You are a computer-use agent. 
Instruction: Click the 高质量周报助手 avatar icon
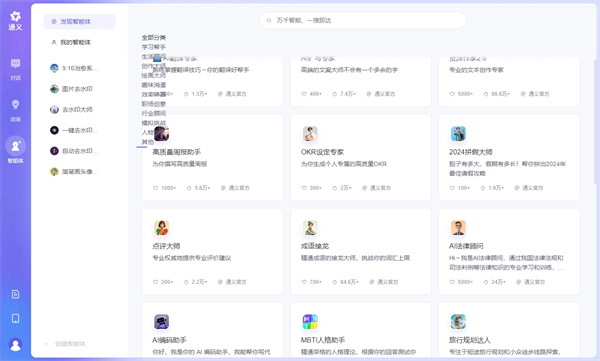click(161, 134)
